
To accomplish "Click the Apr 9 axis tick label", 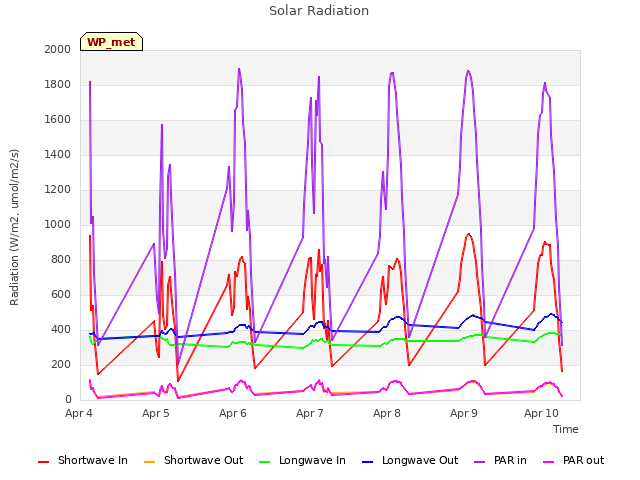I will point(464,413).
